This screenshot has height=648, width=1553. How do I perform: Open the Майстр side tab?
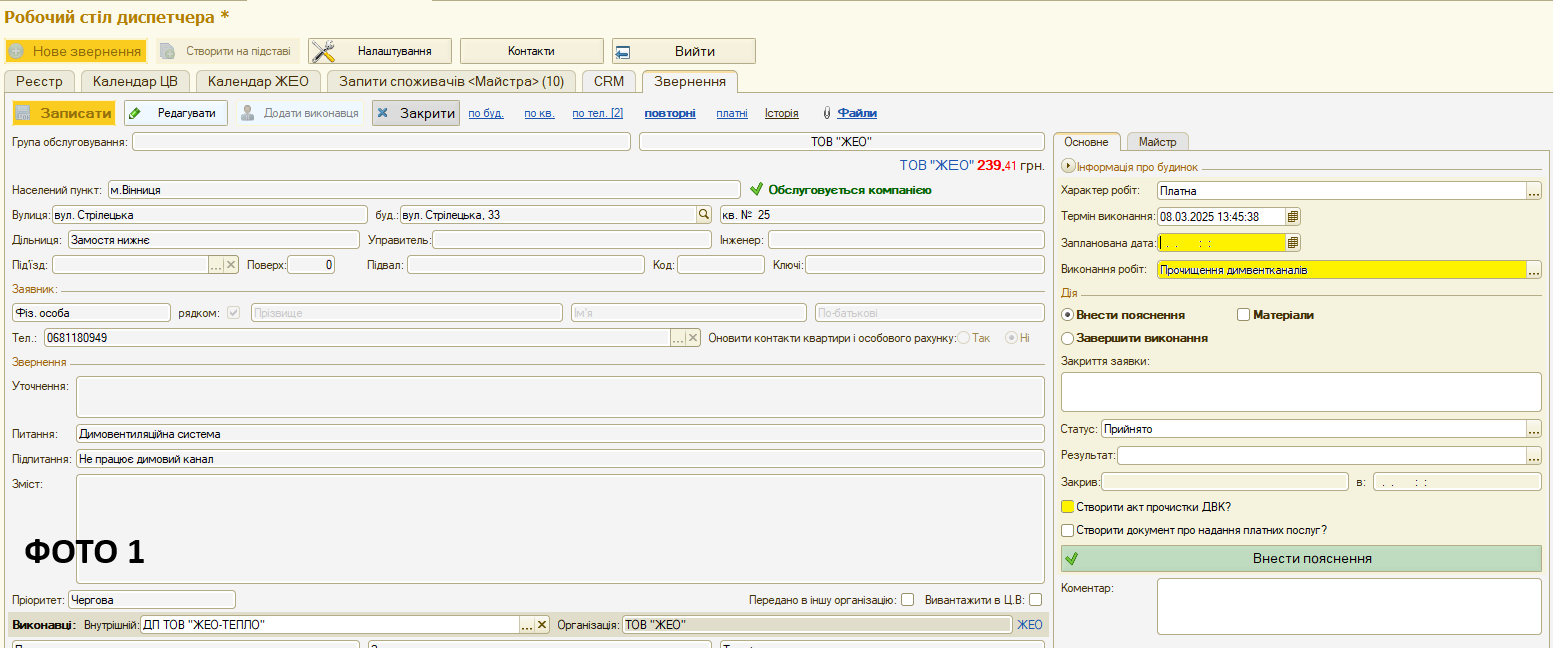coord(1157,142)
